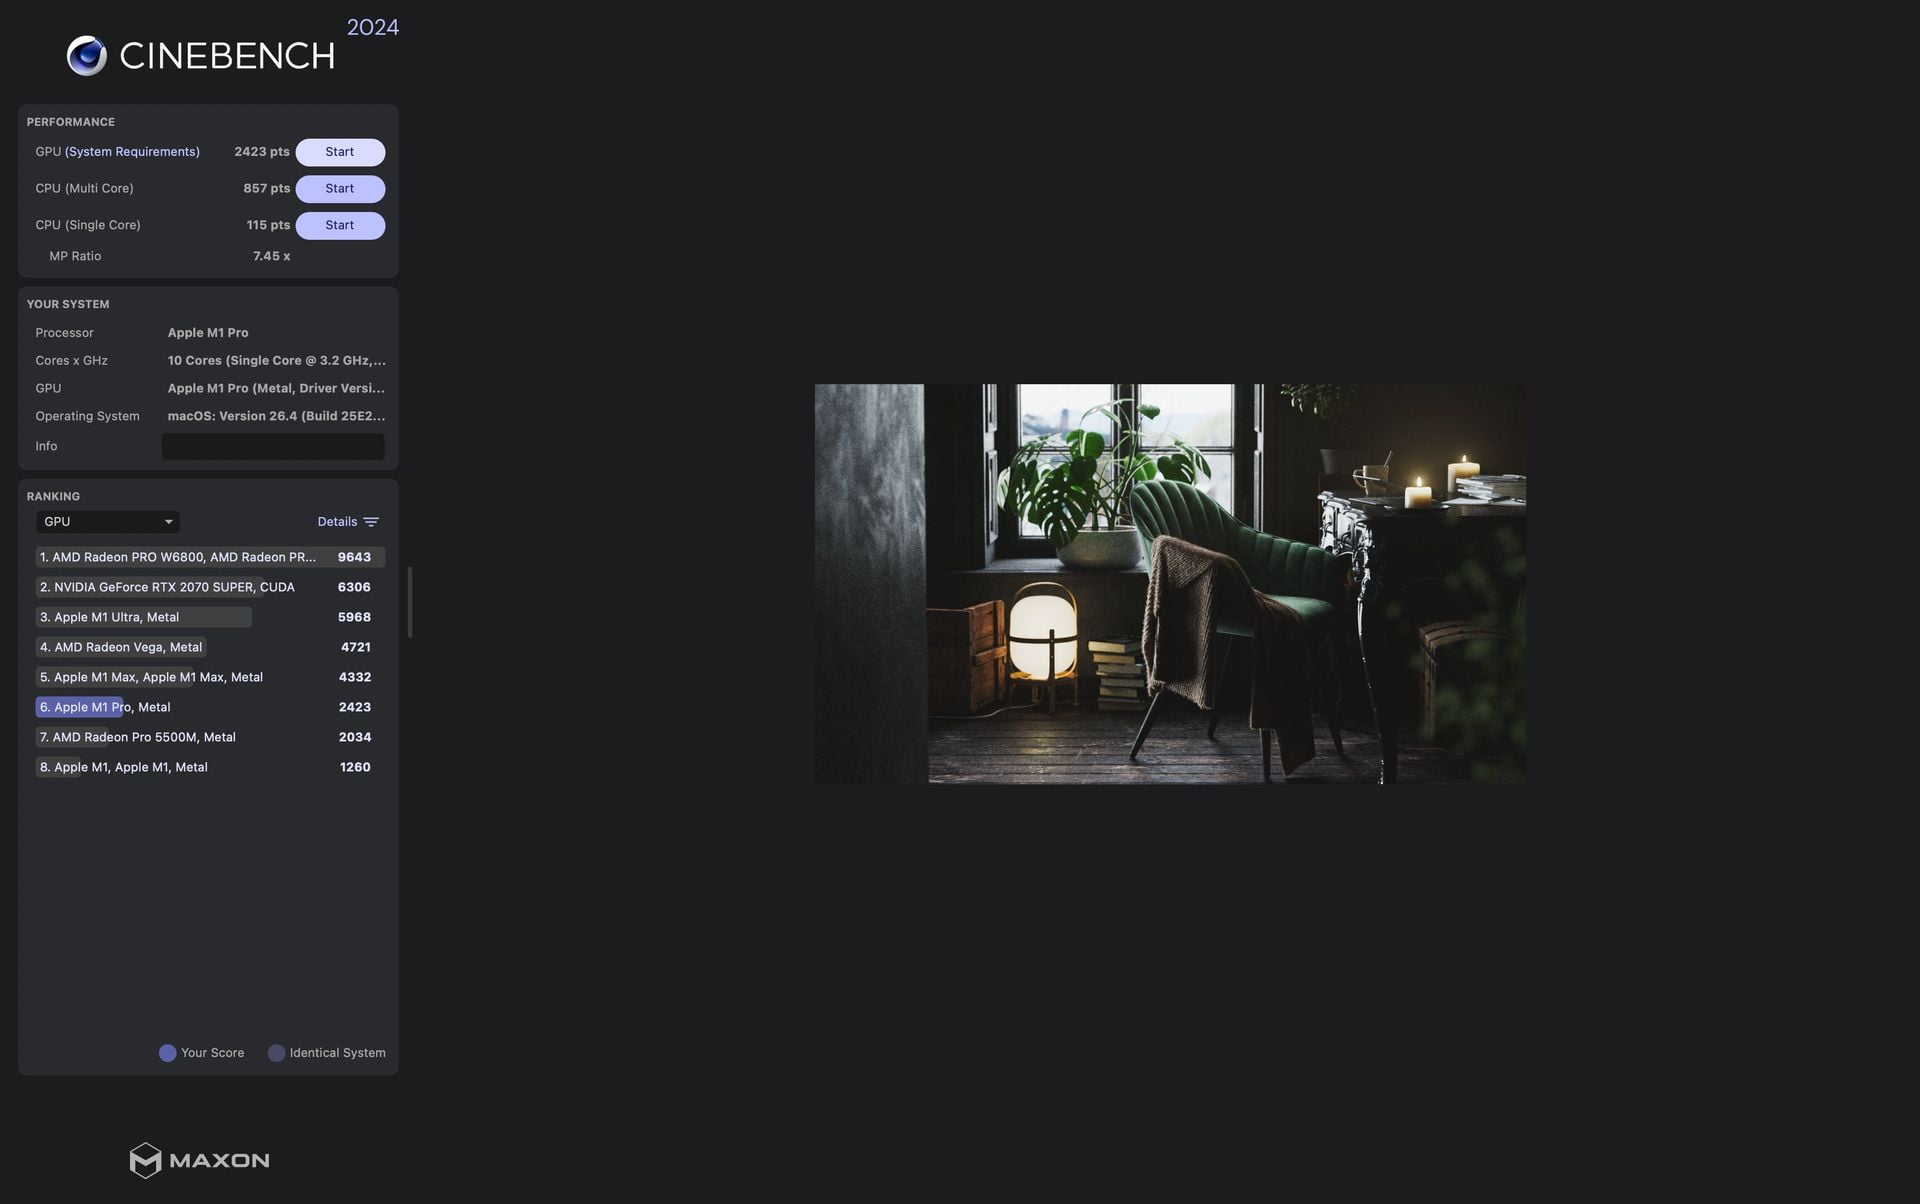Click the GPU score 2423 pts

click(262, 152)
